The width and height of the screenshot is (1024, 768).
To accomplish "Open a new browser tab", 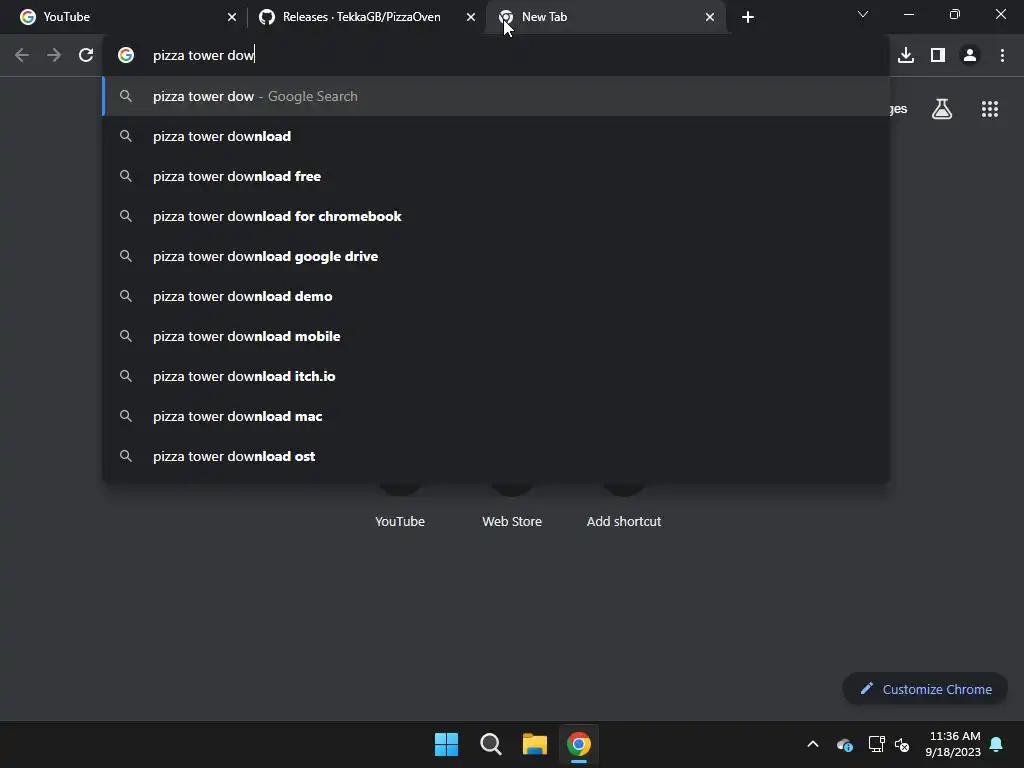I will point(748,17).
